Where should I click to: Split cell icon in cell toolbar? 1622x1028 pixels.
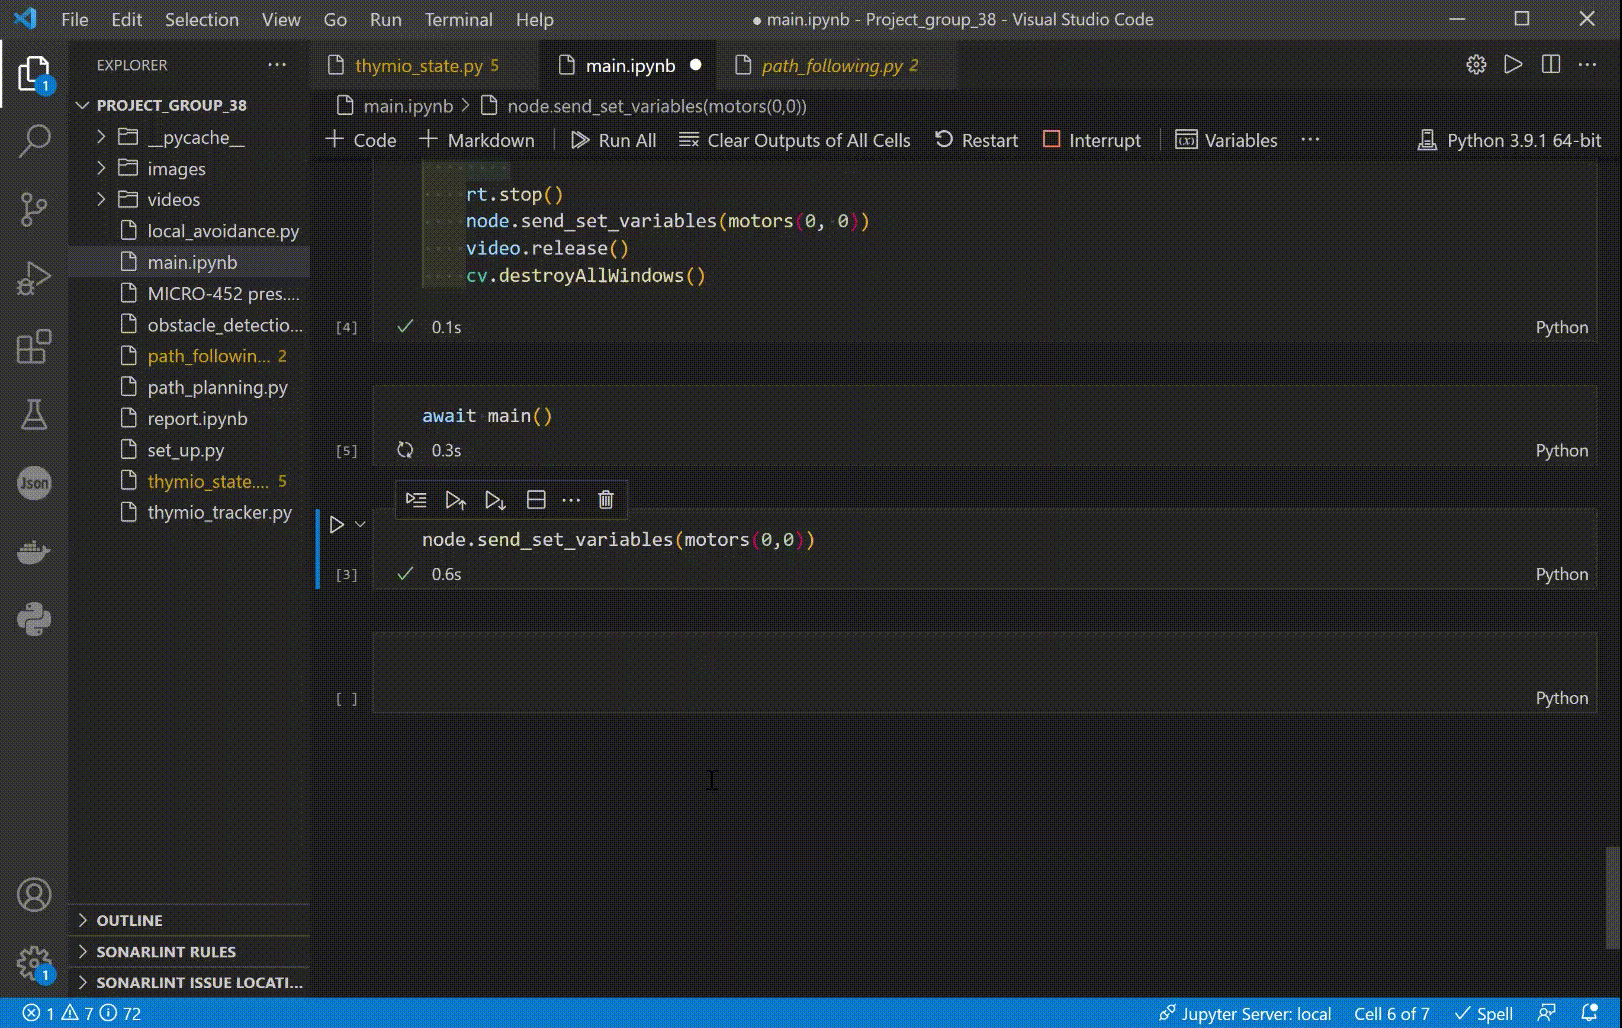tap(536, 500)
